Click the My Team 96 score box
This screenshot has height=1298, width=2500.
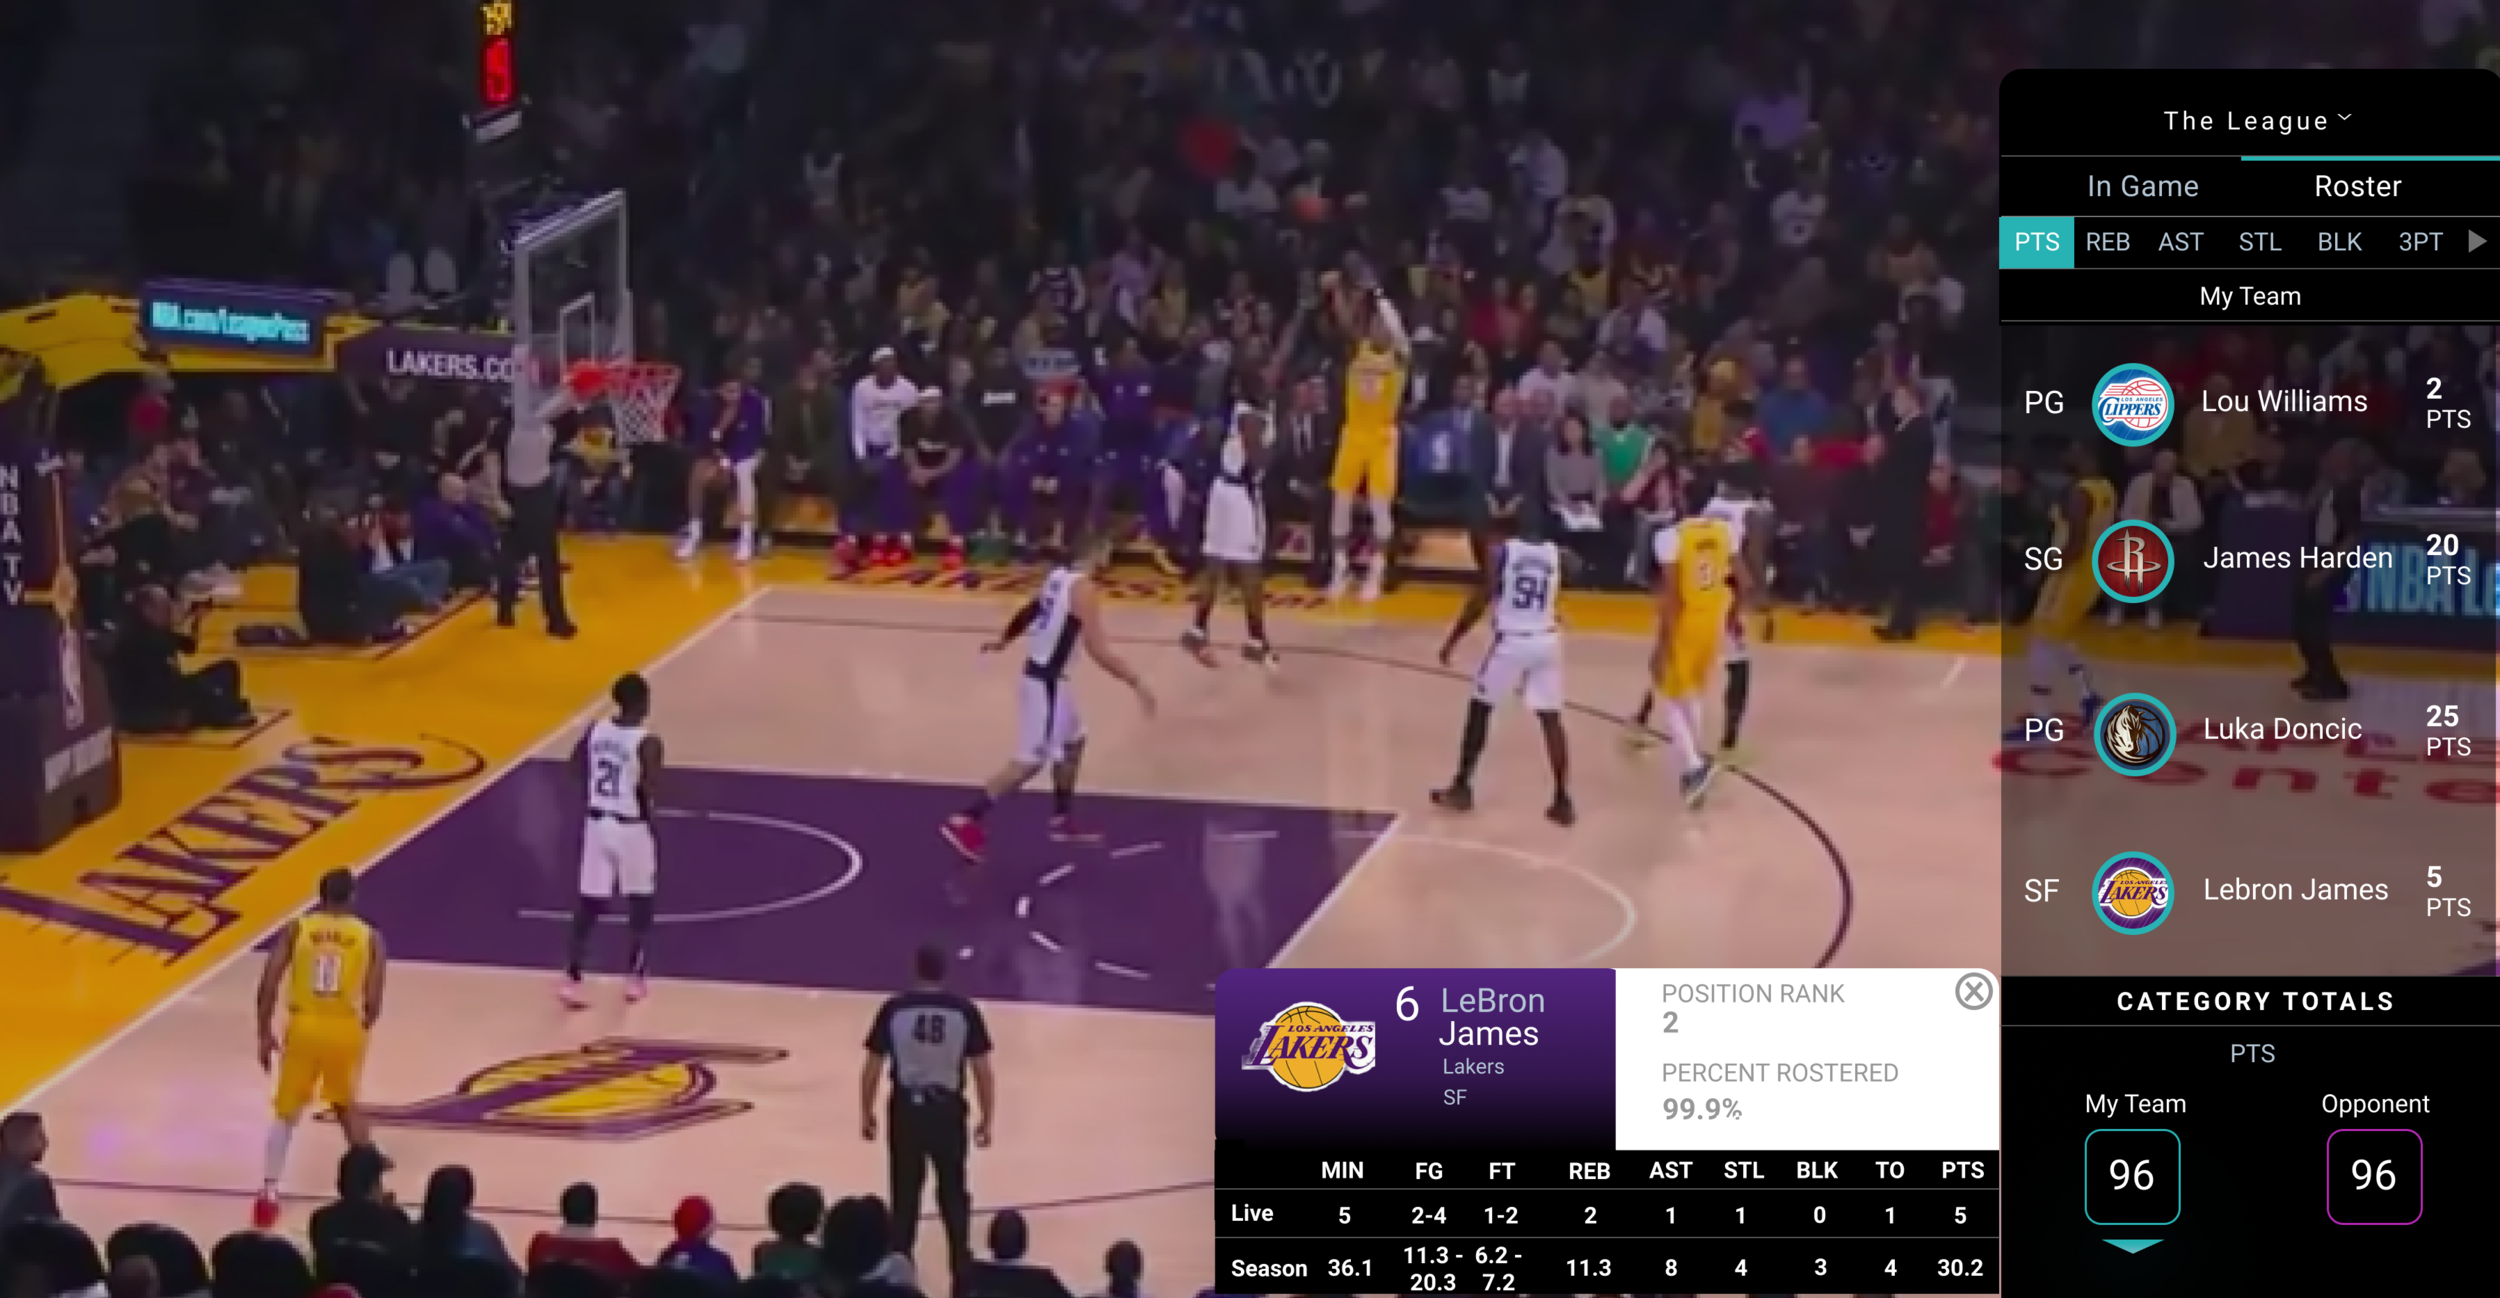(2132, 1176)
